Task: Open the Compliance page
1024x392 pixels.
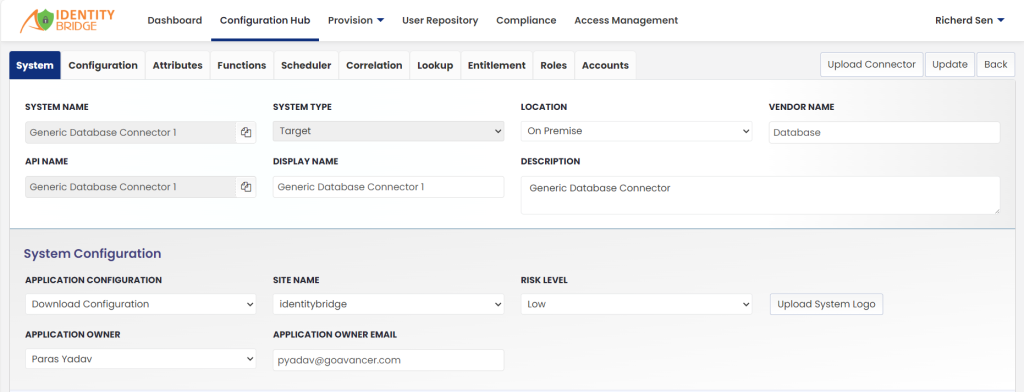Action: click(x=526, y=20)
